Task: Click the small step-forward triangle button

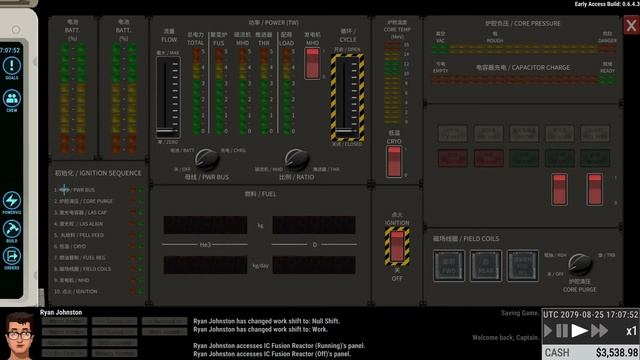Action: pos(548,331)
